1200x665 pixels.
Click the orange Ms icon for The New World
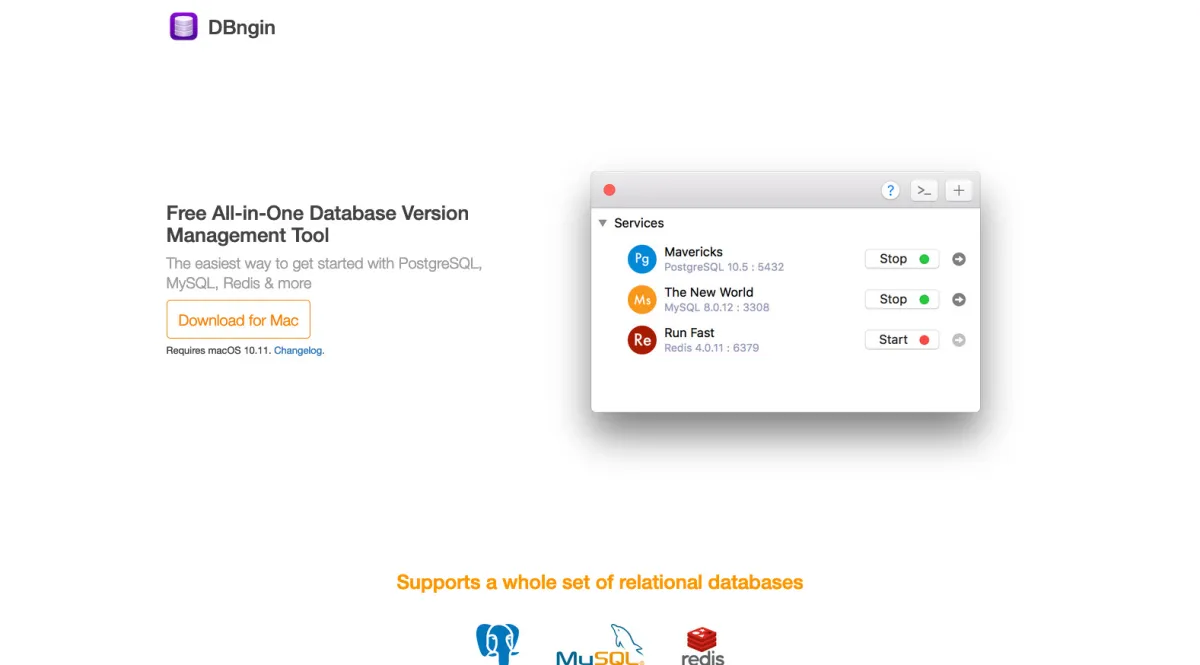tap(642, 299)
